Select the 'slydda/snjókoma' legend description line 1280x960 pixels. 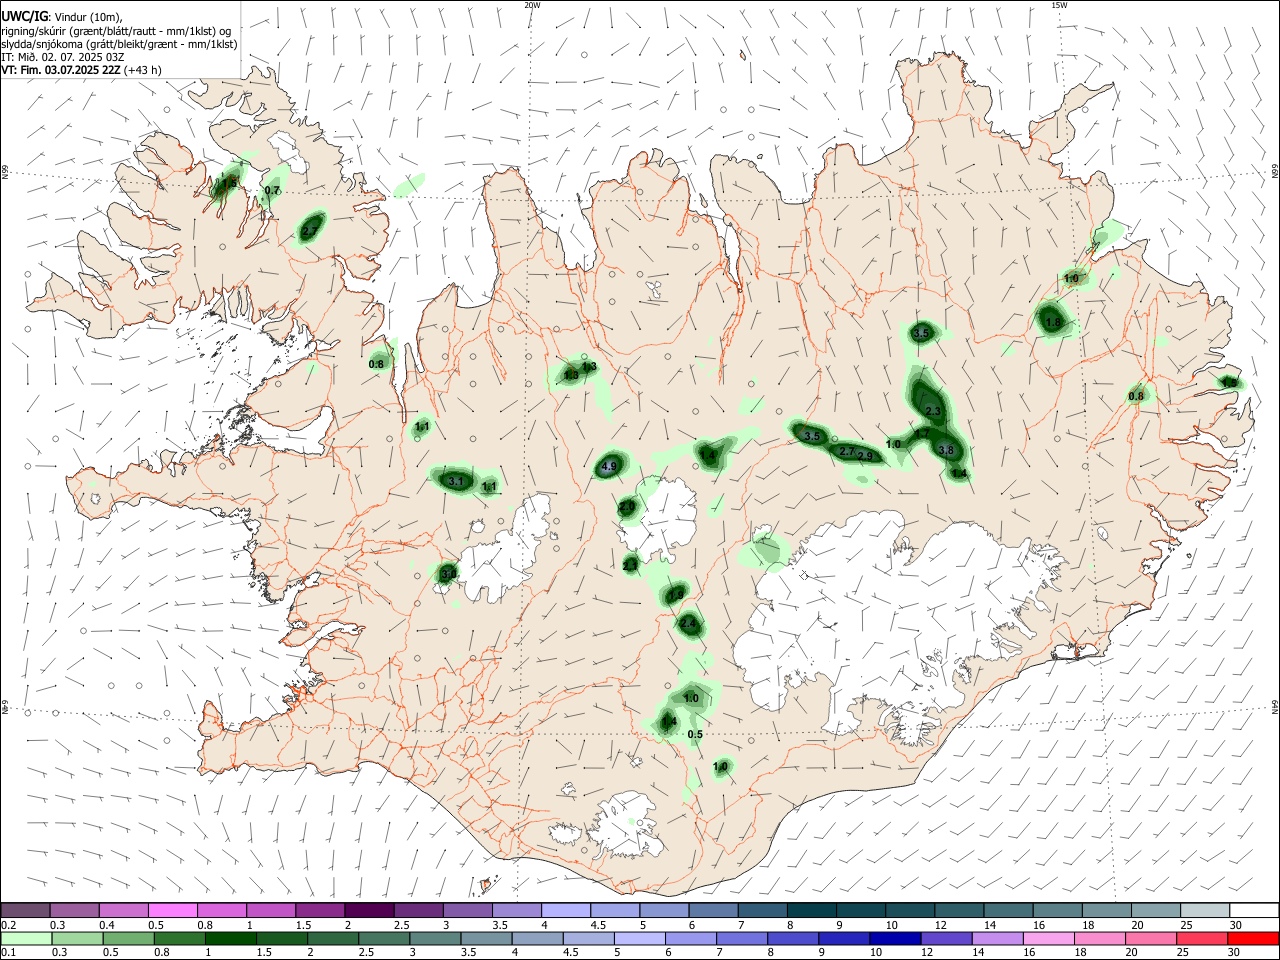pyautogui.click(x=119, y=44)
